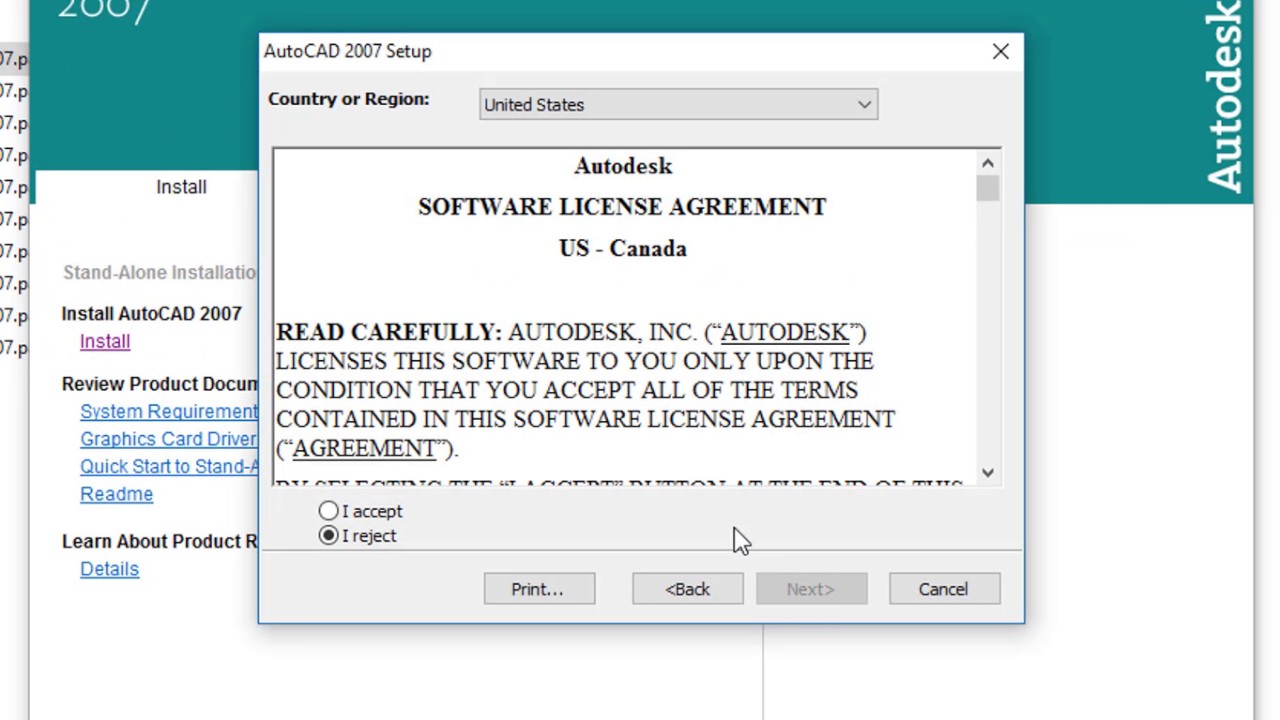The width and height of the screenshot is (1280, 720).
Task: Click the "Review Product Docum" heading
Action: coord(160,384)
